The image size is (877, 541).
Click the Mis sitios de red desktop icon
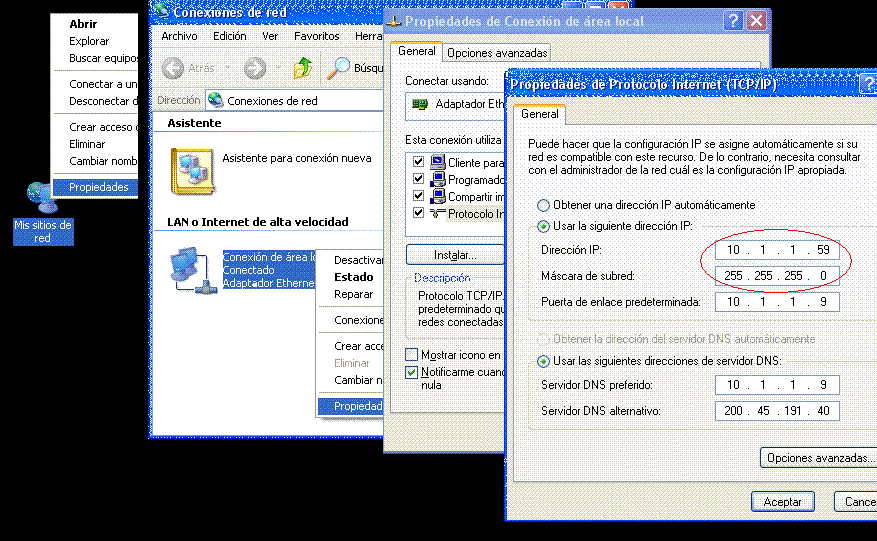coord(42,200)
